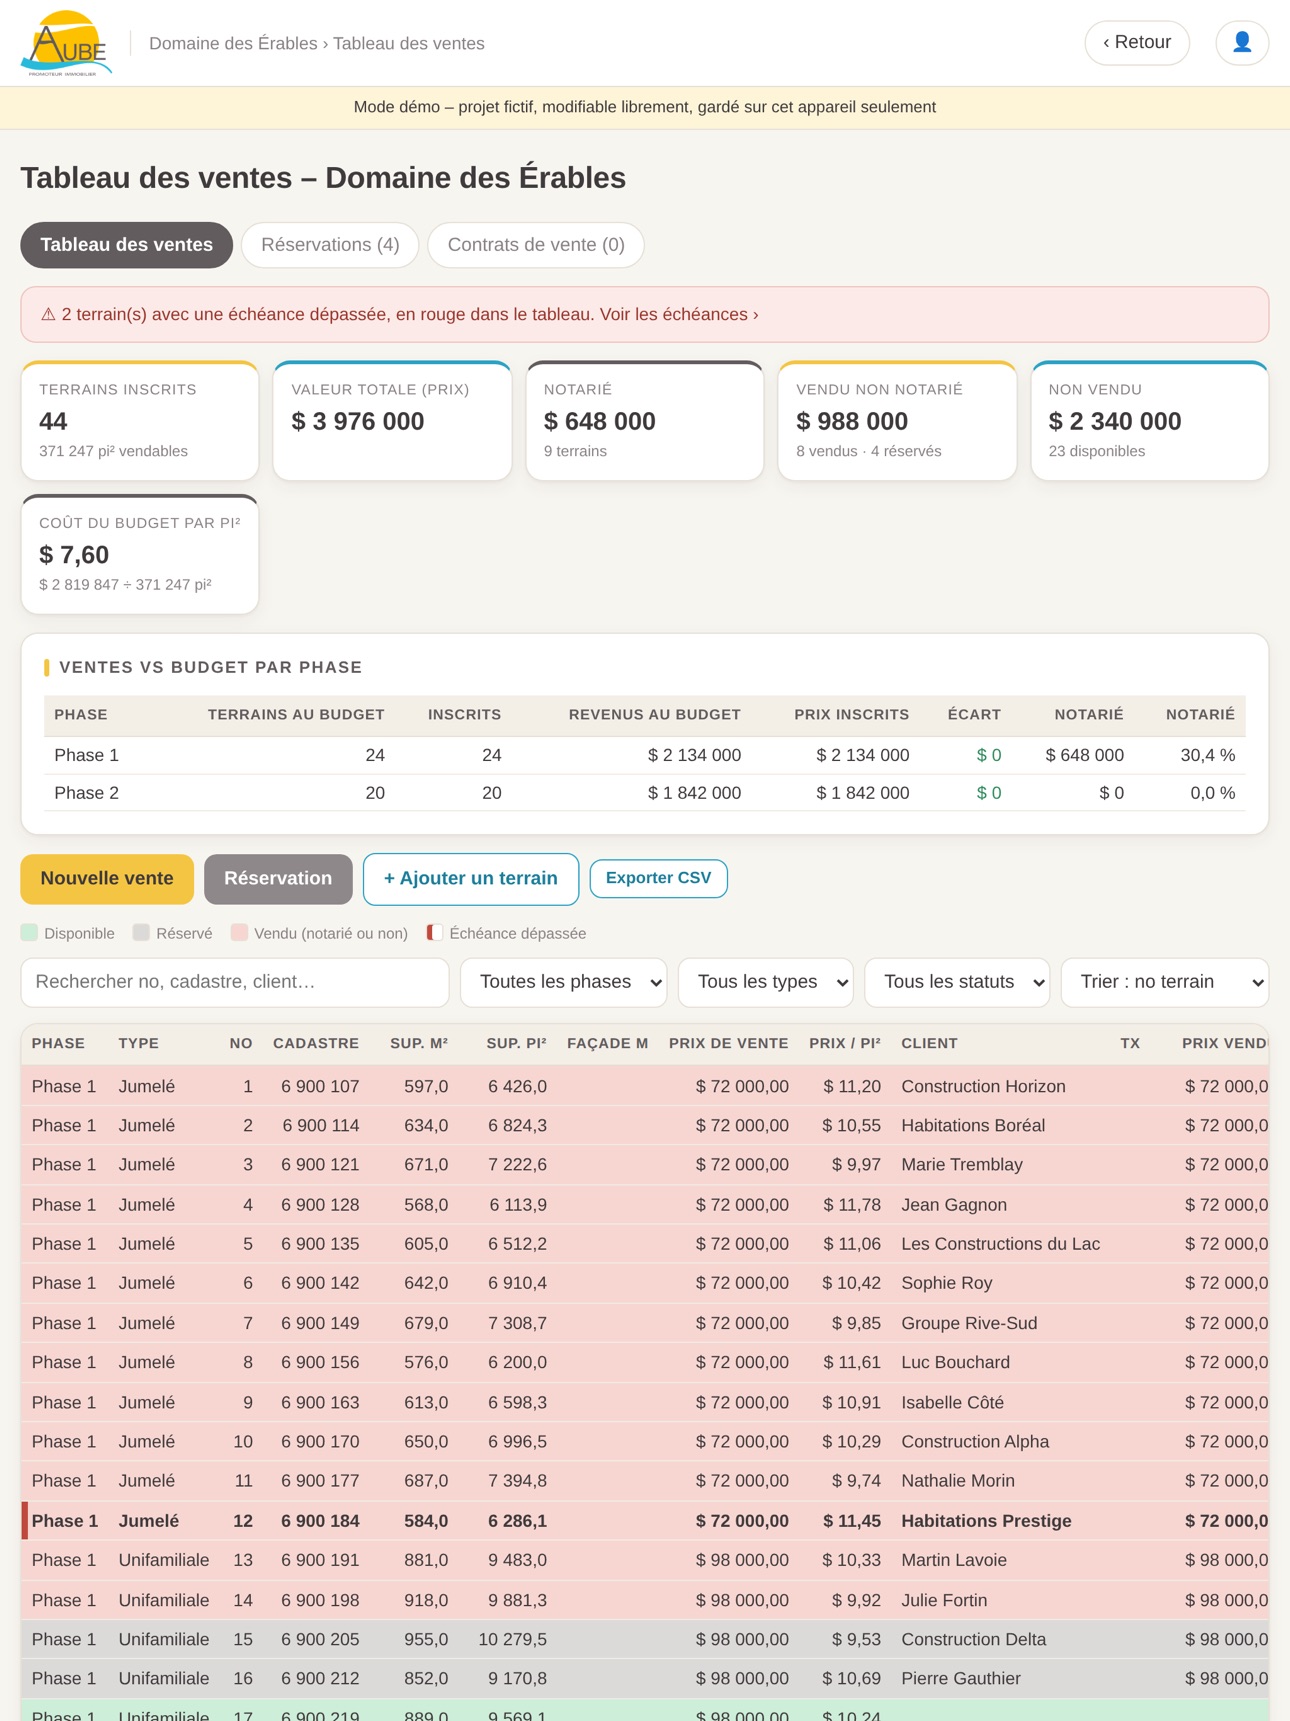Click the Julie Fortin client cell
The width and height of the screenshot is (1290, 1721).
pyautogui.click(x=944, y=1600)
